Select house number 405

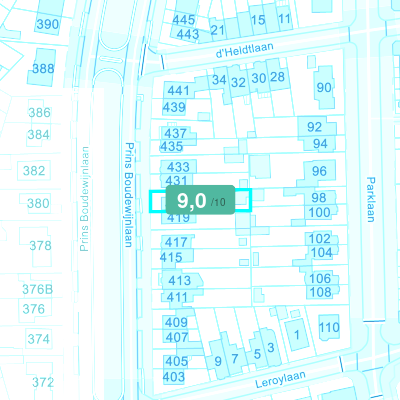(x=177, y=361)
